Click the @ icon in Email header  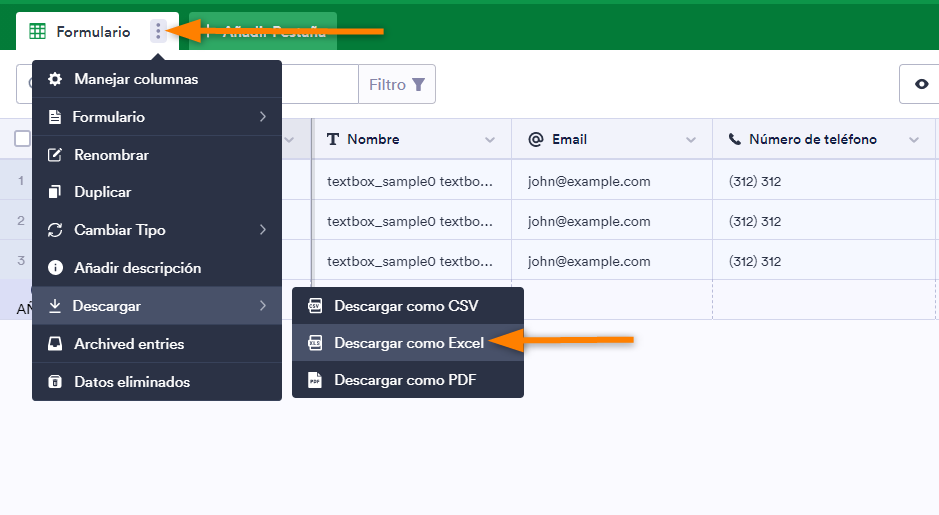535,139
